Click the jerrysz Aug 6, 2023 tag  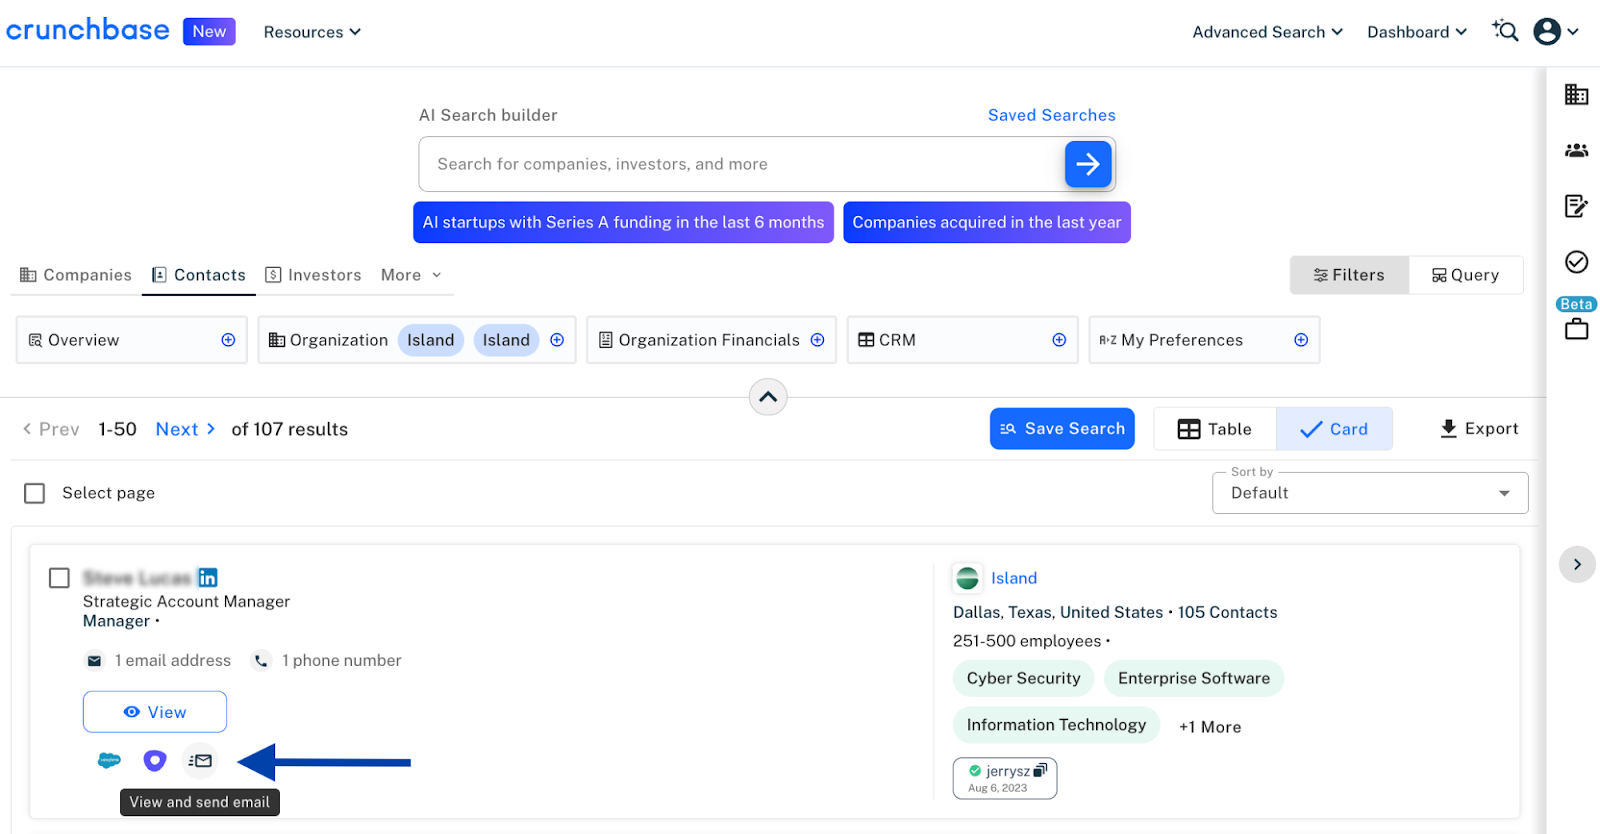tap(1005, 779)
